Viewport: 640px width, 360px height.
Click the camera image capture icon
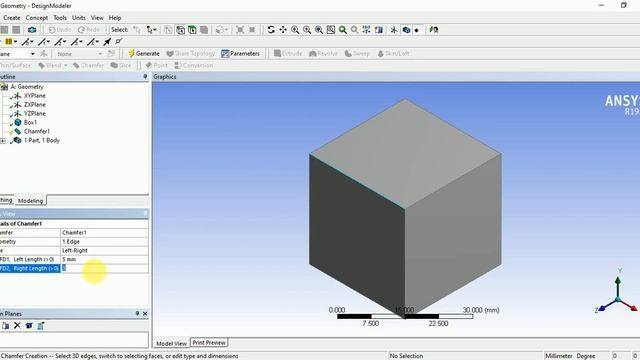[32, 30]
